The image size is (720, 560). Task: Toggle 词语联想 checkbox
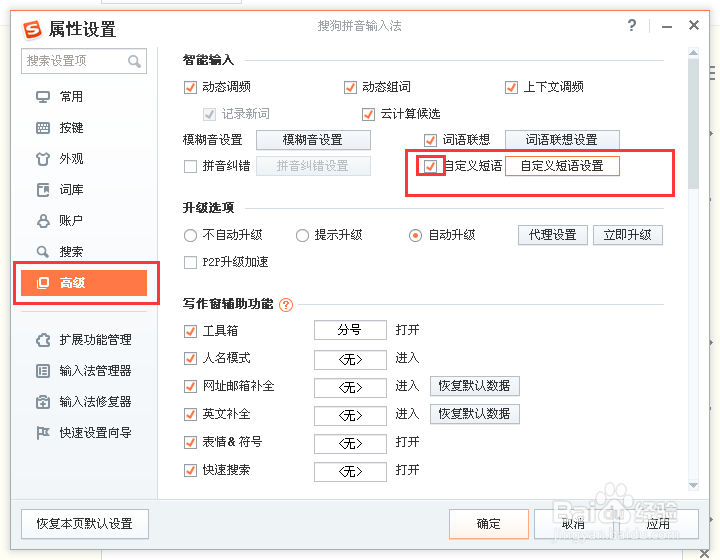pyautogui.click(x=430, y=140)
